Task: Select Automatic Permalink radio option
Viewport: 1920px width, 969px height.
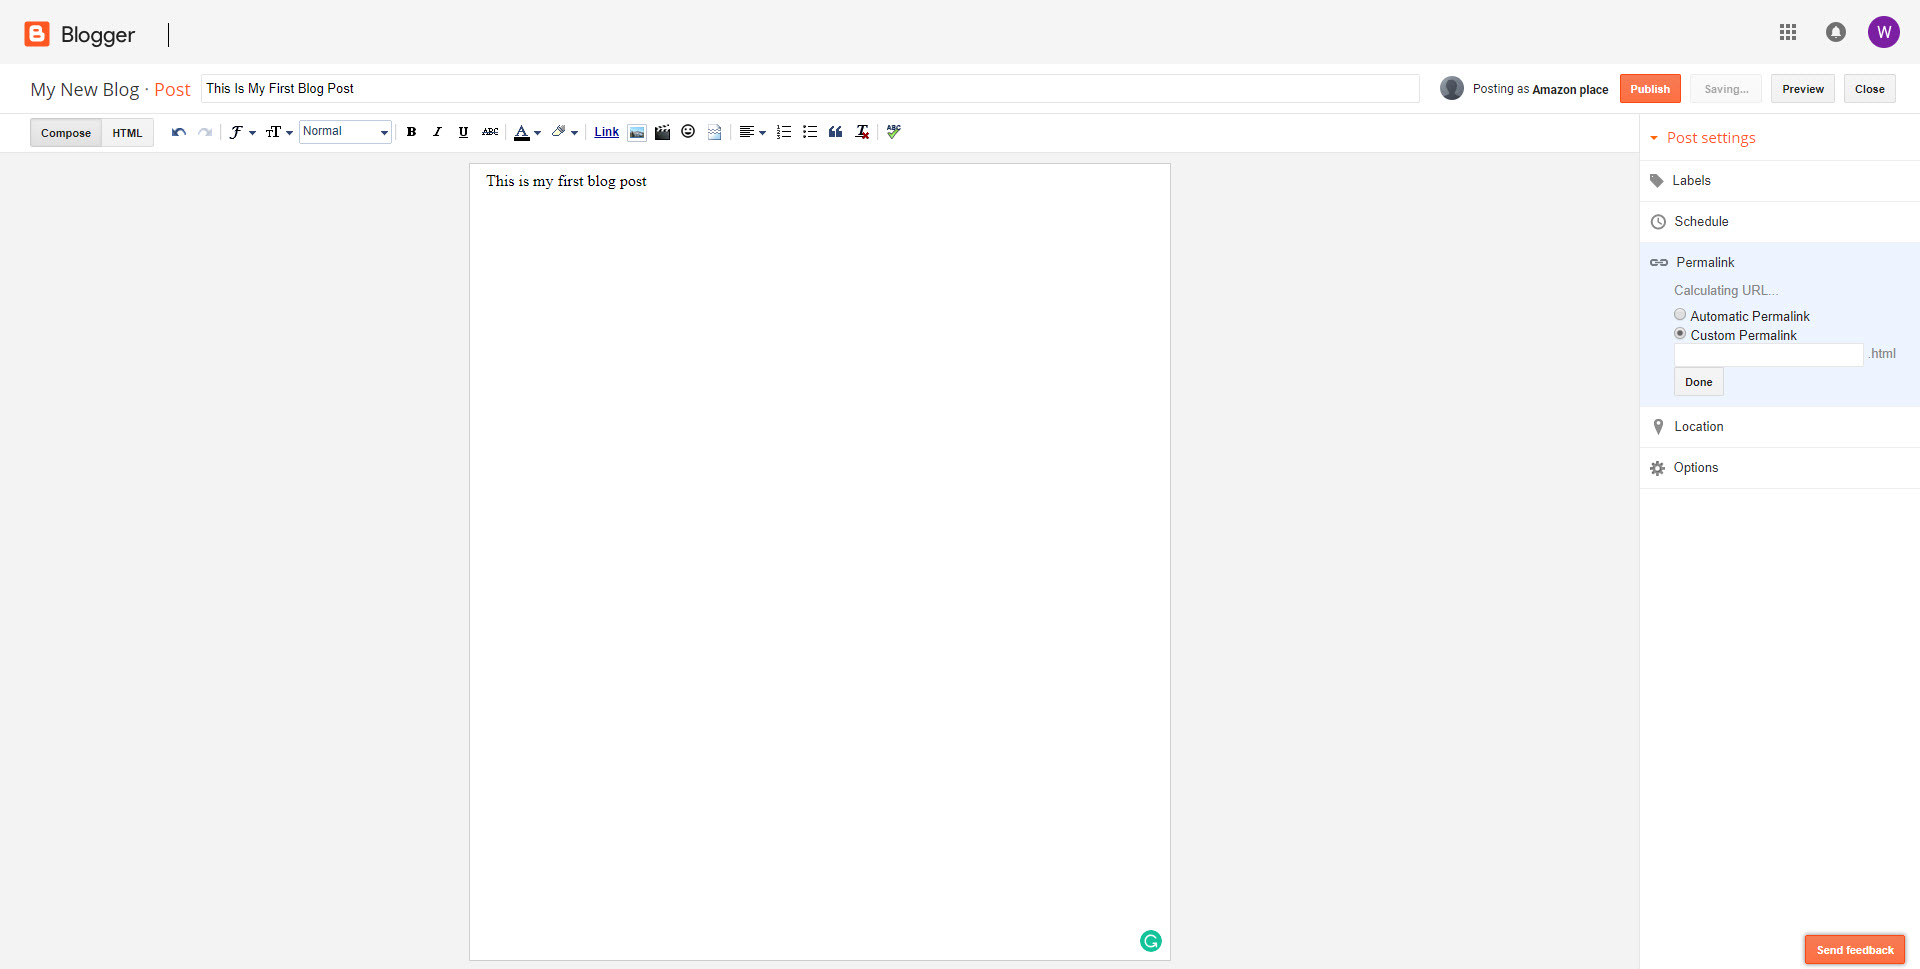Action: coord(1680,315)
